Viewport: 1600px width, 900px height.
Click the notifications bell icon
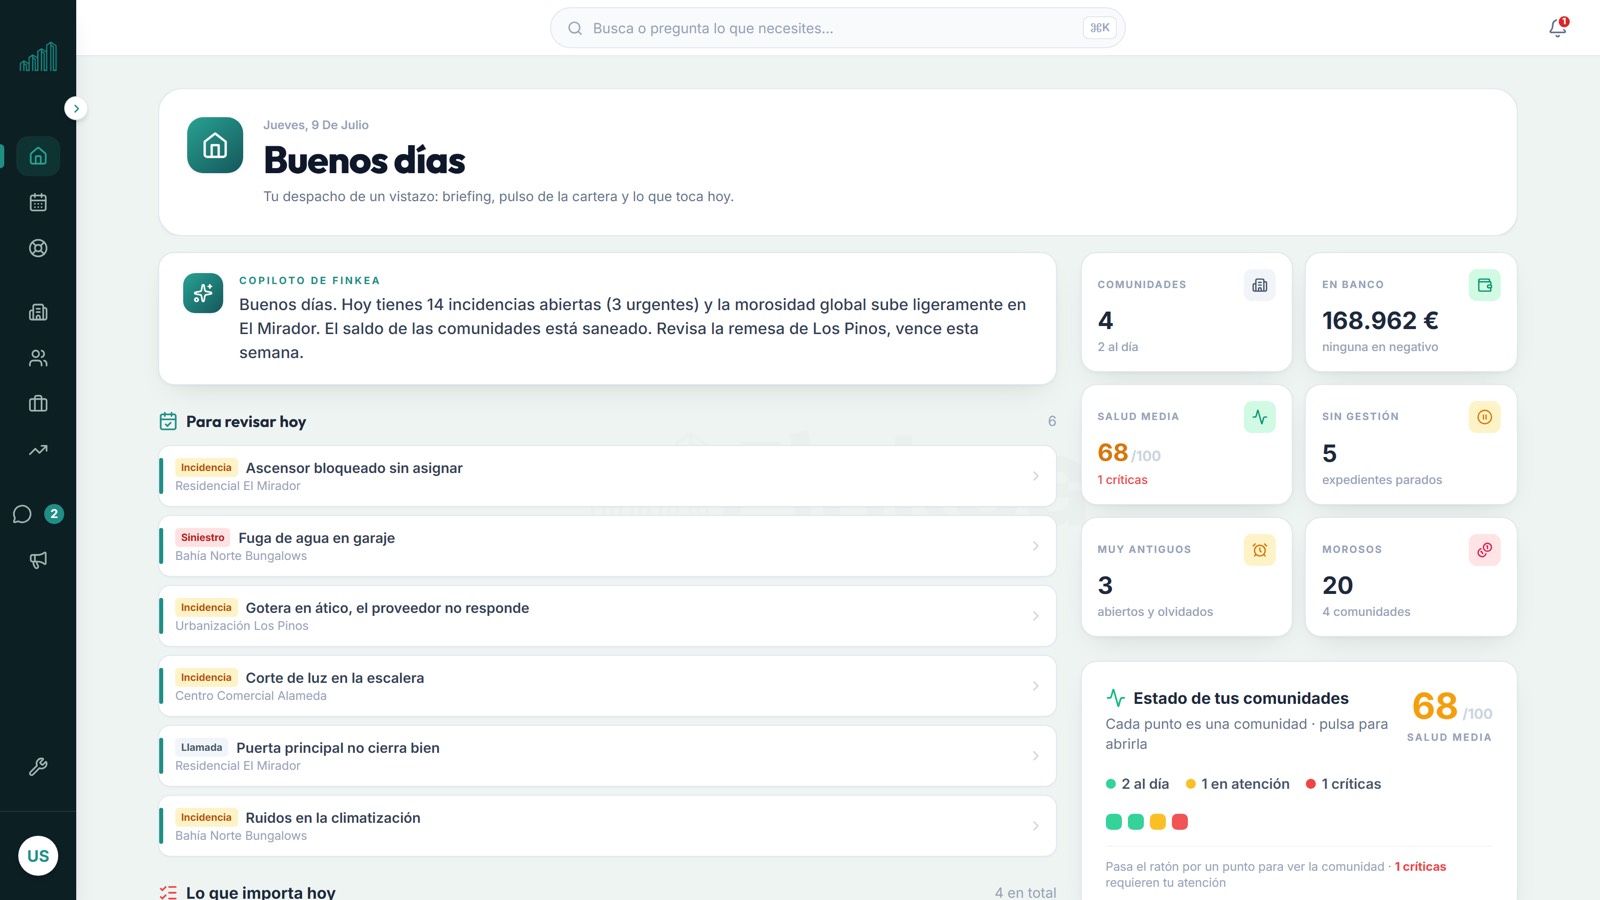(1558, 28)
